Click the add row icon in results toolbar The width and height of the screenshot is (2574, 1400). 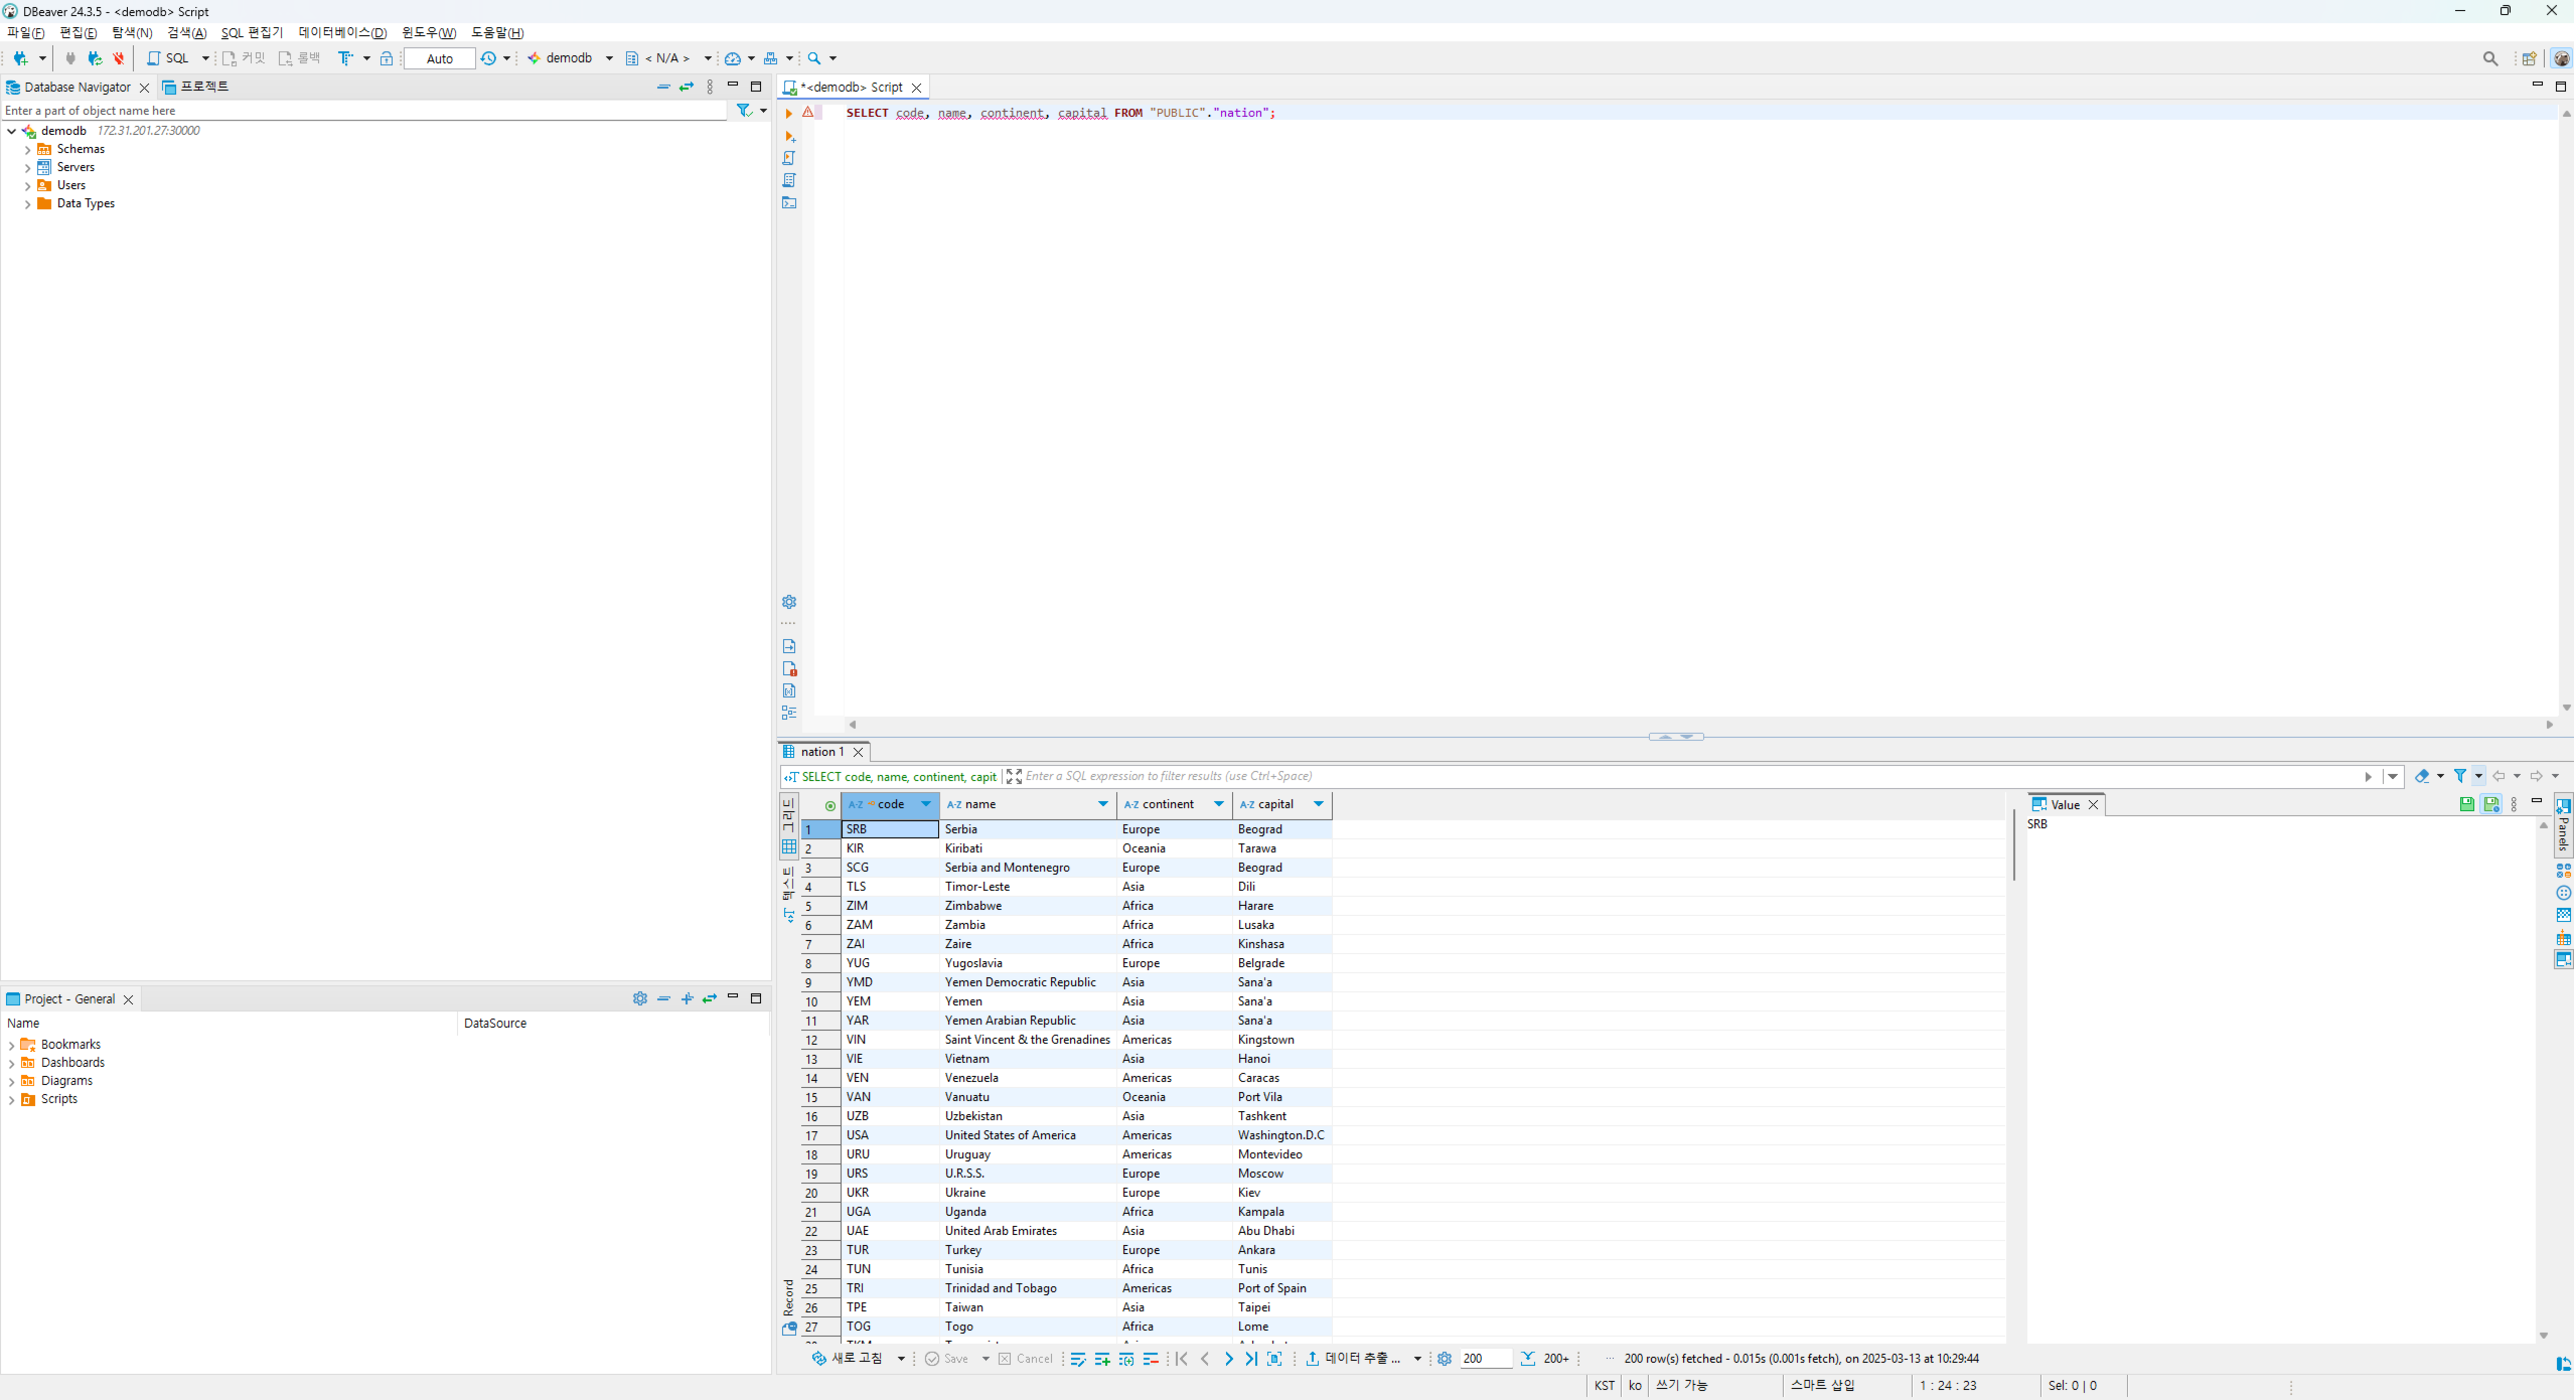pos(1102,1359)
